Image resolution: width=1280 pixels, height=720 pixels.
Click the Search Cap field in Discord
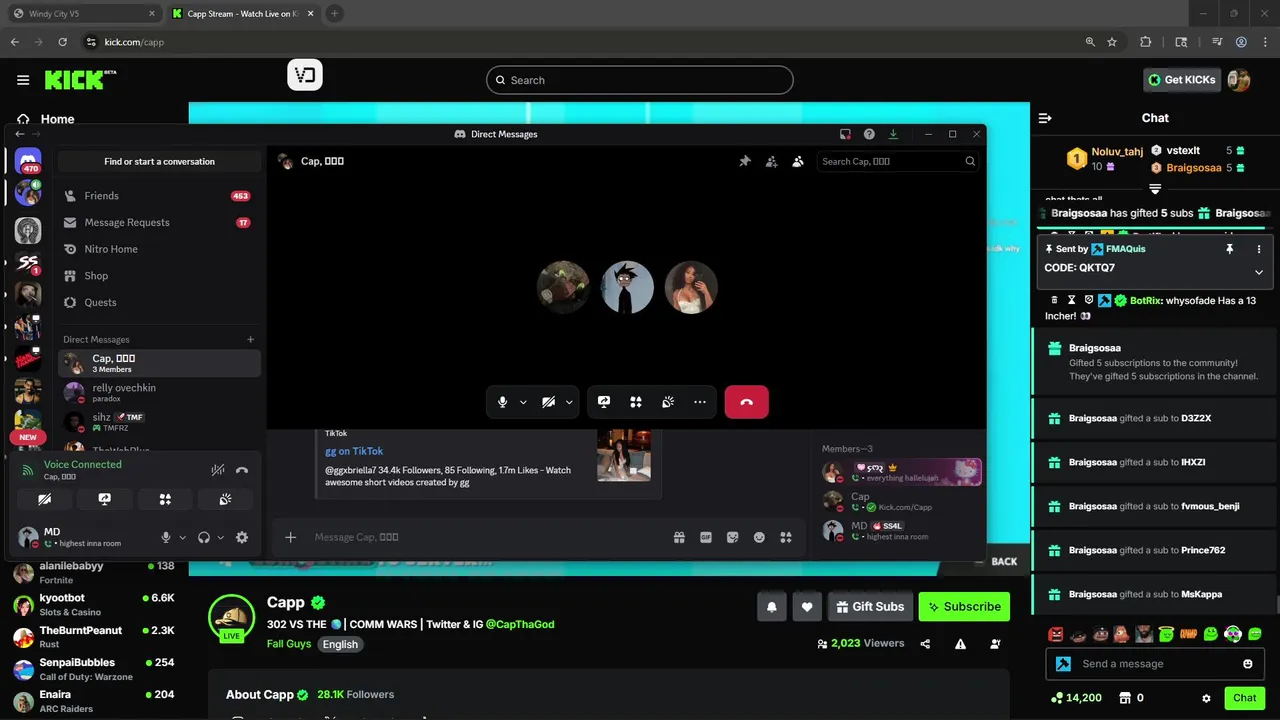[897, 161]
